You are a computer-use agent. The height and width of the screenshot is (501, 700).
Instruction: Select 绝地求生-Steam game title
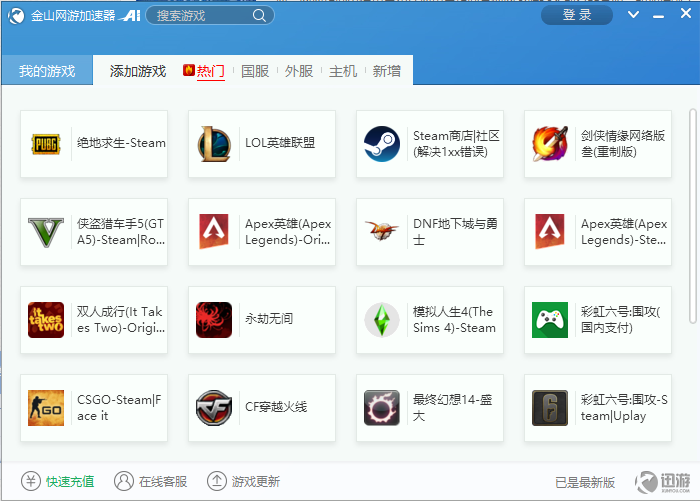click(x=121, y=143)
